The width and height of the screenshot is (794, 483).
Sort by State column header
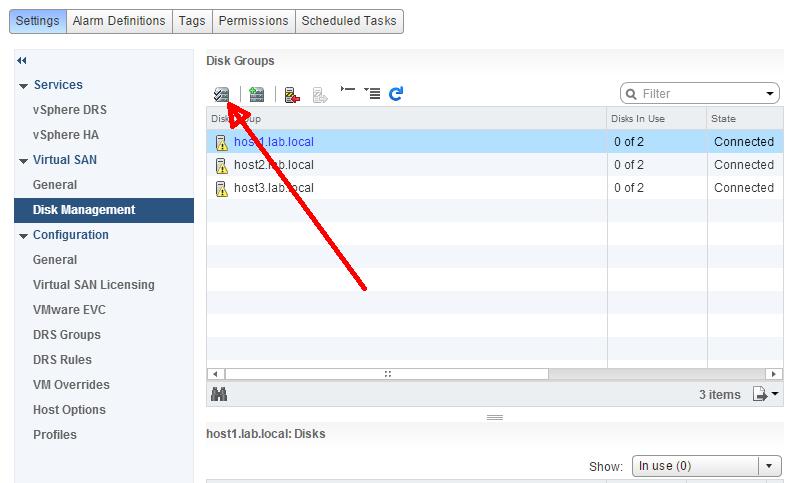745,118
